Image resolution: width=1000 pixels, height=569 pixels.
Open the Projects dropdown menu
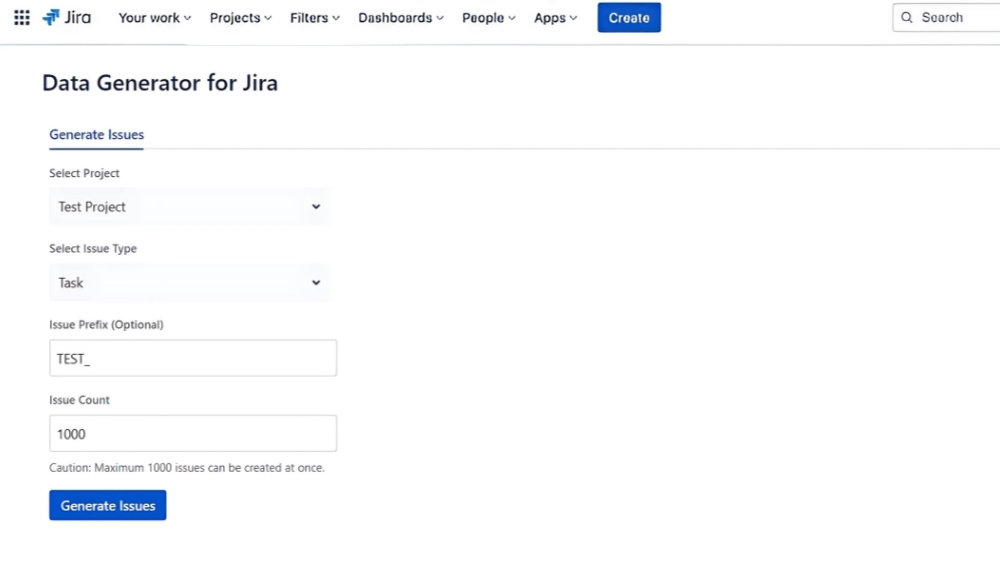click(240, 18)
